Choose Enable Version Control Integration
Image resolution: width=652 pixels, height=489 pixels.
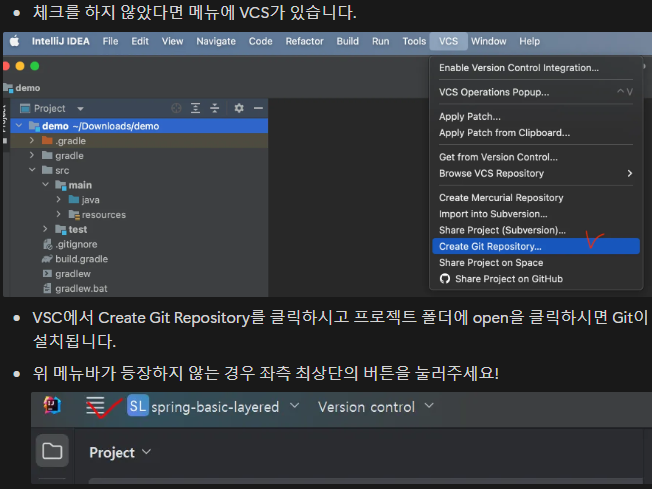[x=536, y=68]
